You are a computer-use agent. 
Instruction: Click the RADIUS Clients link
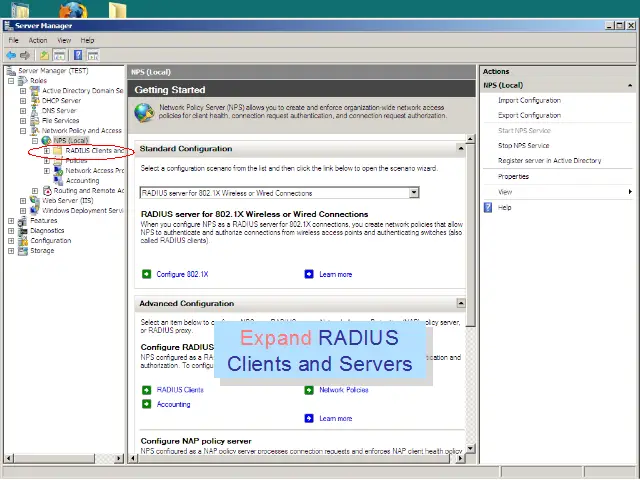(180, 390)
